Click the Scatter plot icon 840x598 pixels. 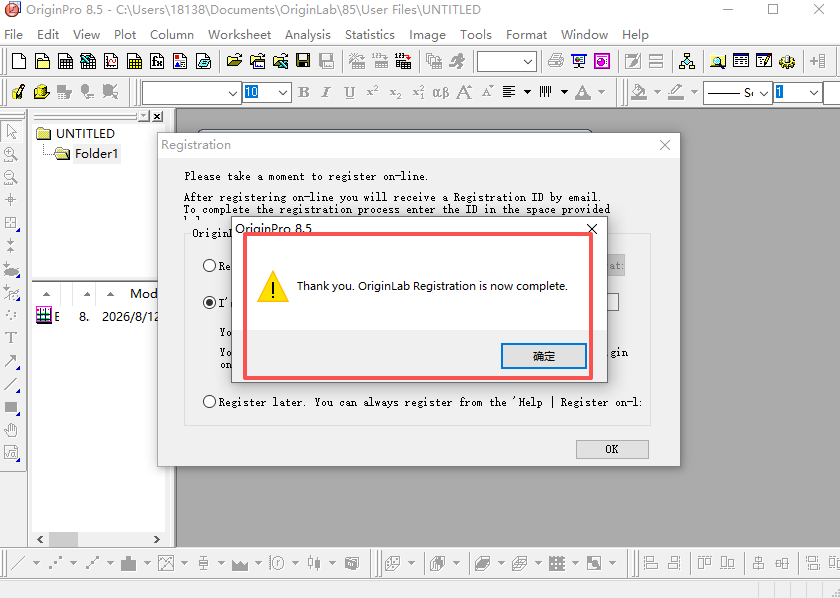pos(55,563)
